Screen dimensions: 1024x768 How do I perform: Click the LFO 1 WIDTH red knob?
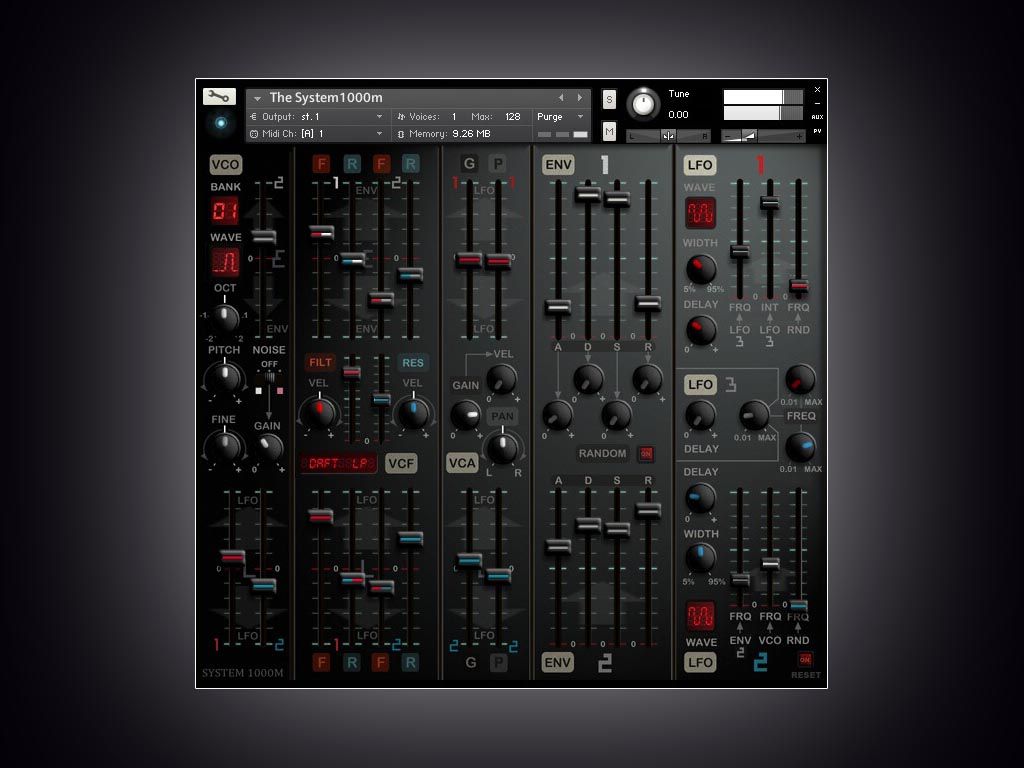point(701,268)
